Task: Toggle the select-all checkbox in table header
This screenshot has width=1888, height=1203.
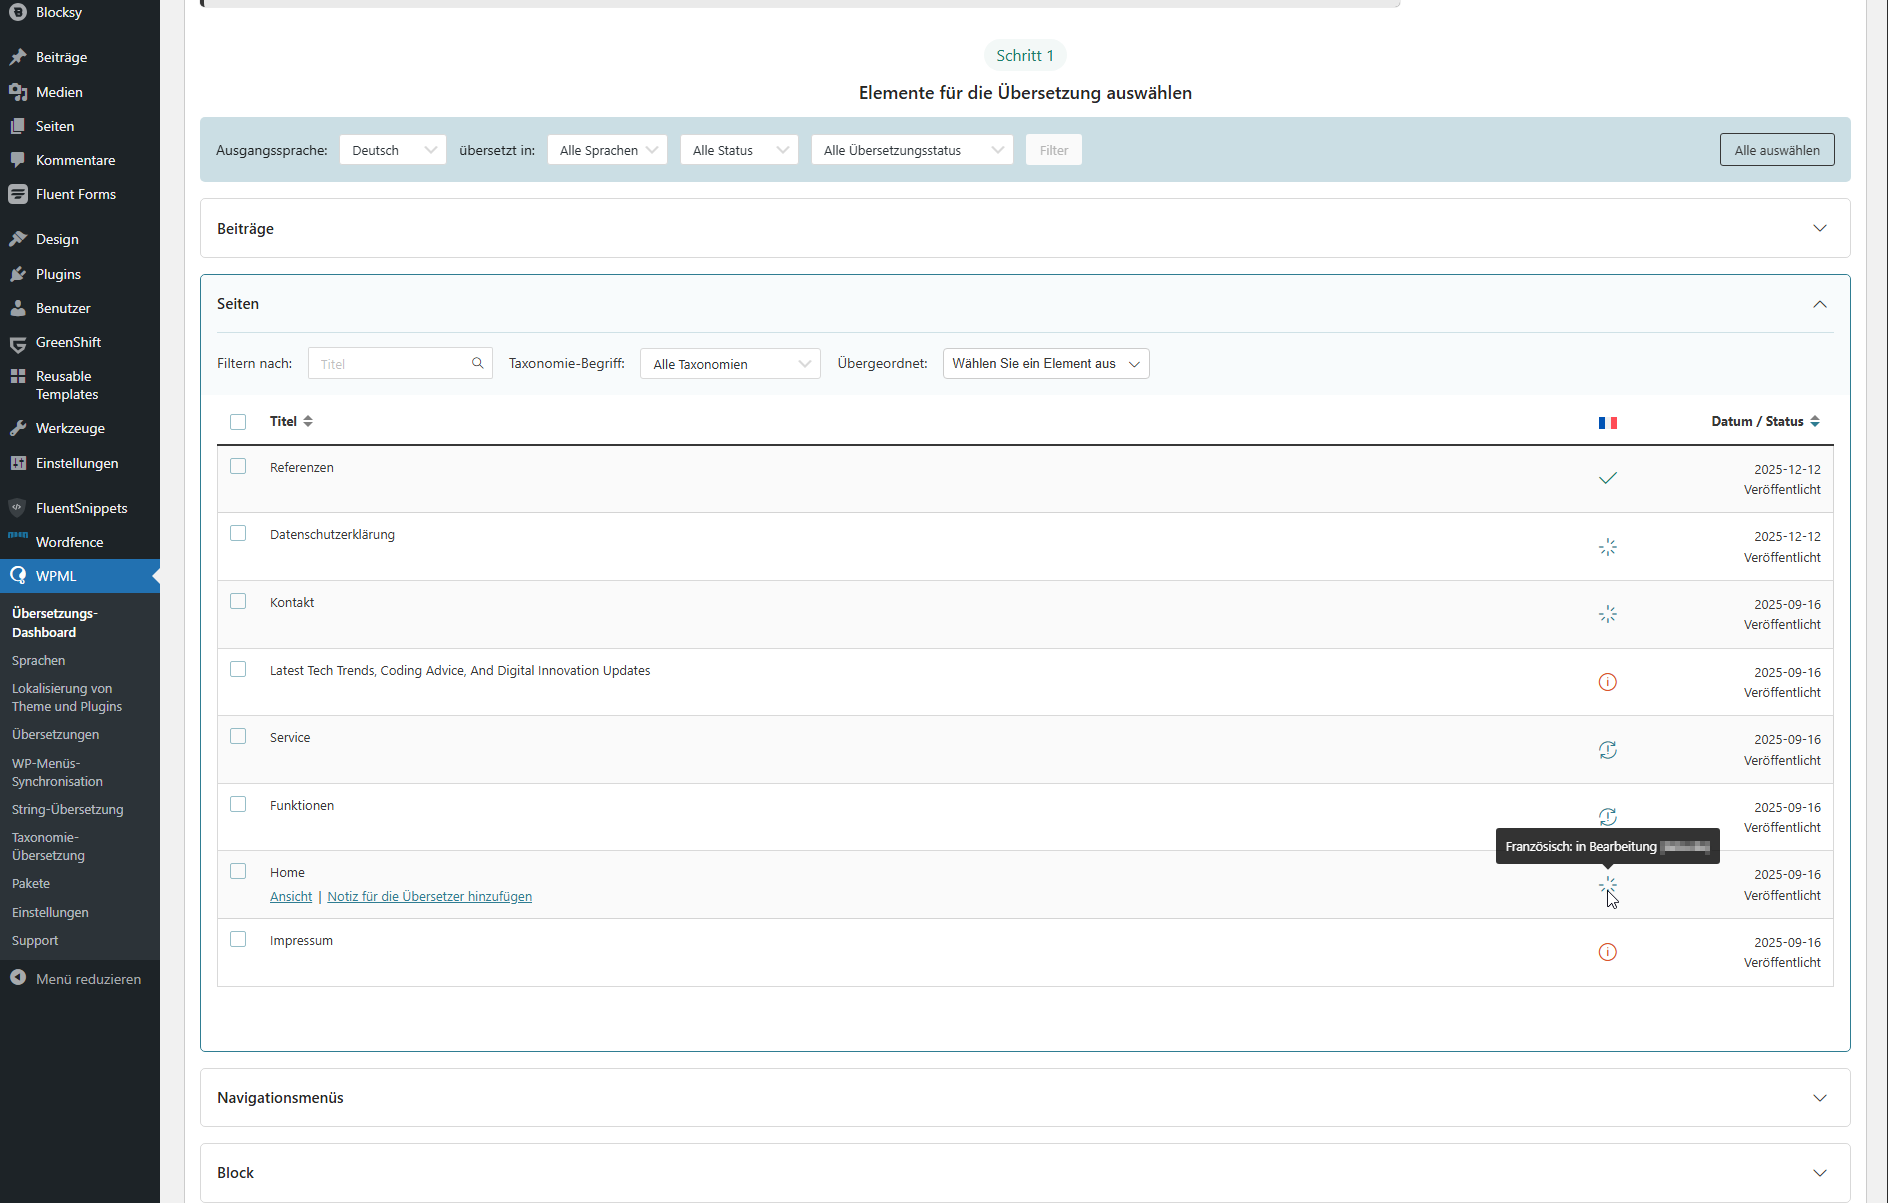Action: 238,422
